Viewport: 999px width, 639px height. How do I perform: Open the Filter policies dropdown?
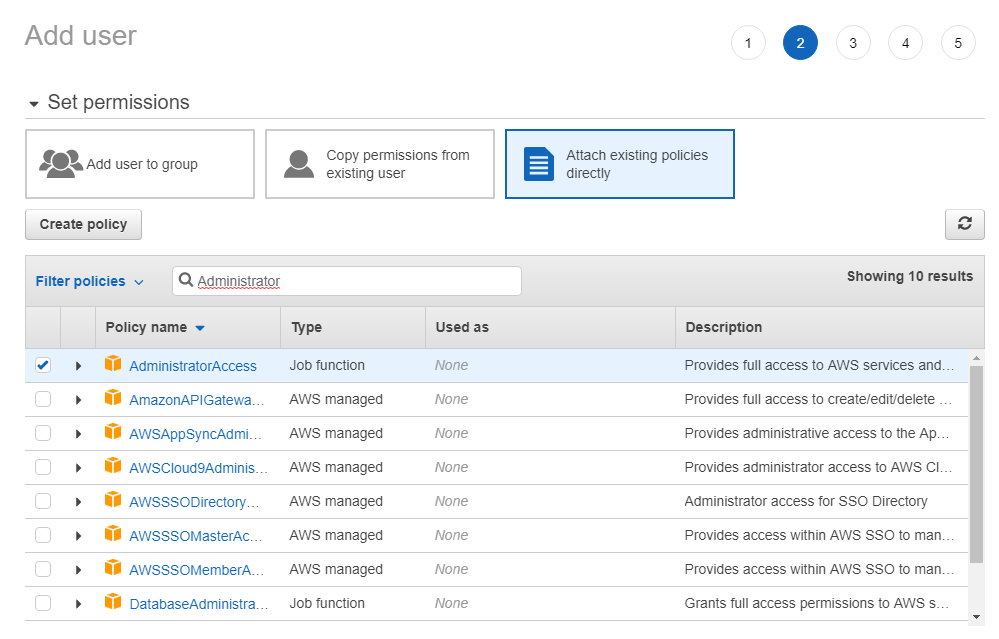(90, 282)
